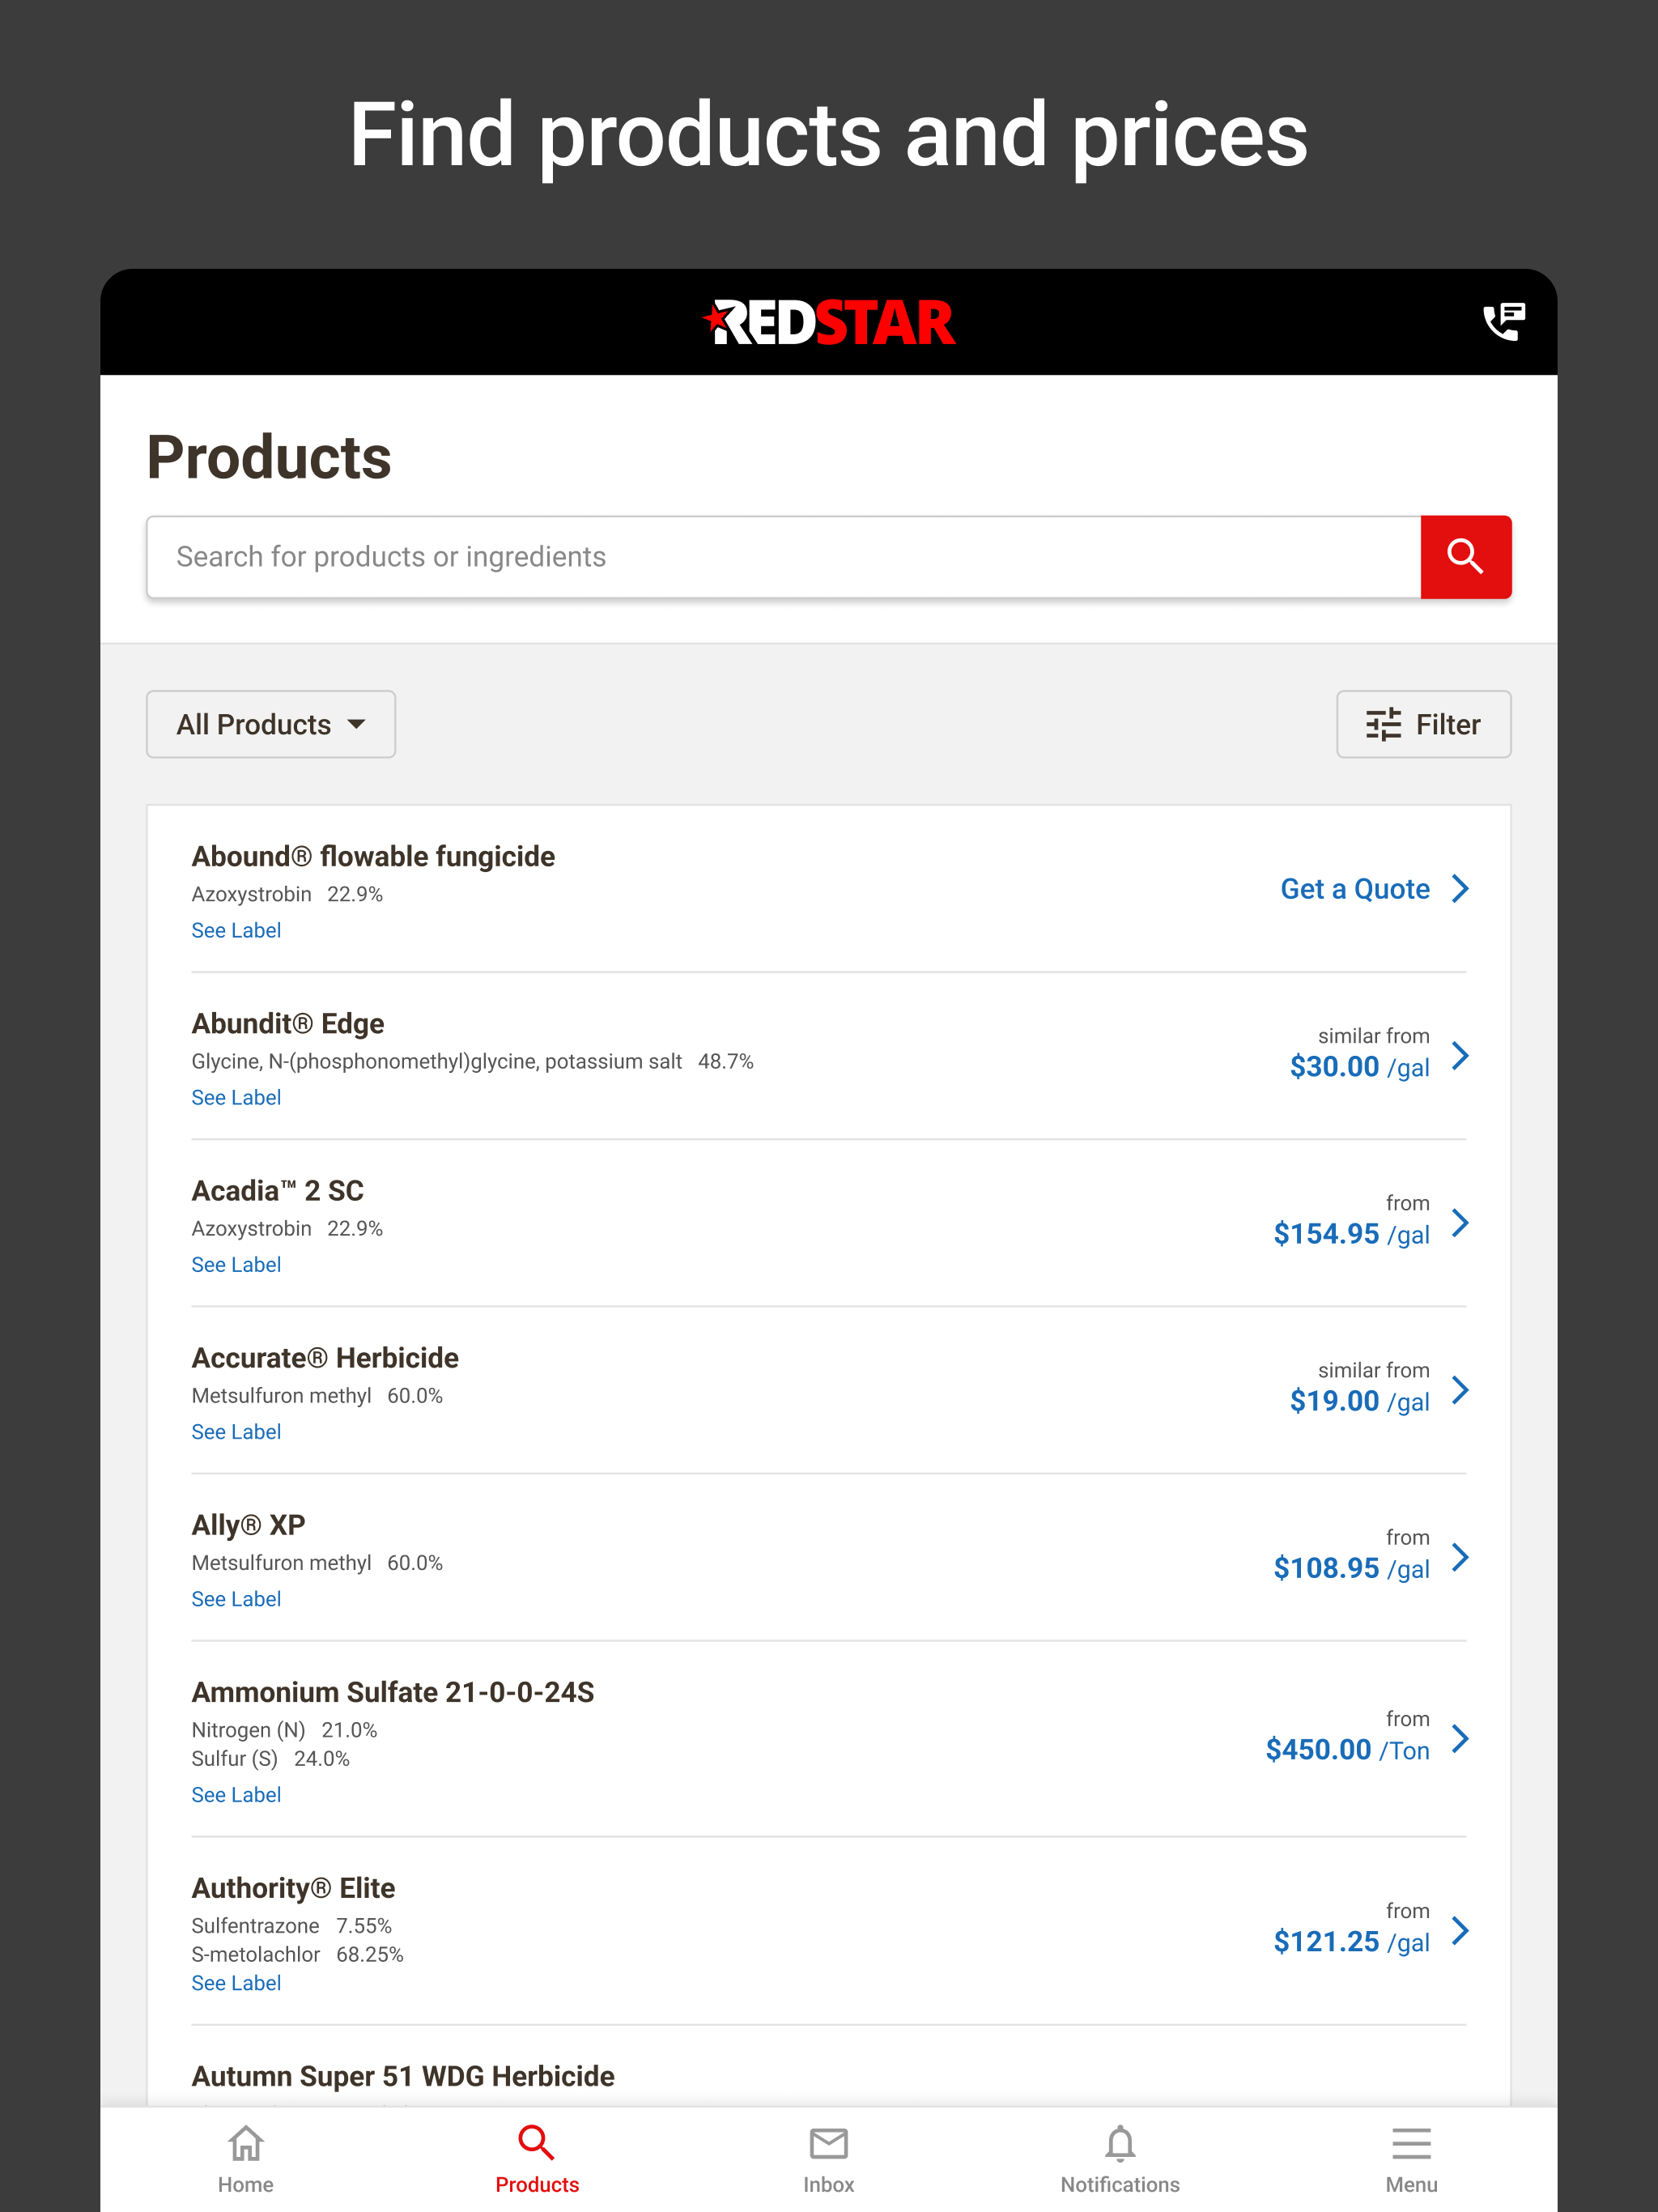Open See Label for Acadia 2 SC
The width and height of the screenshot is (1658, 2212).
click(x=236, y=1264)
